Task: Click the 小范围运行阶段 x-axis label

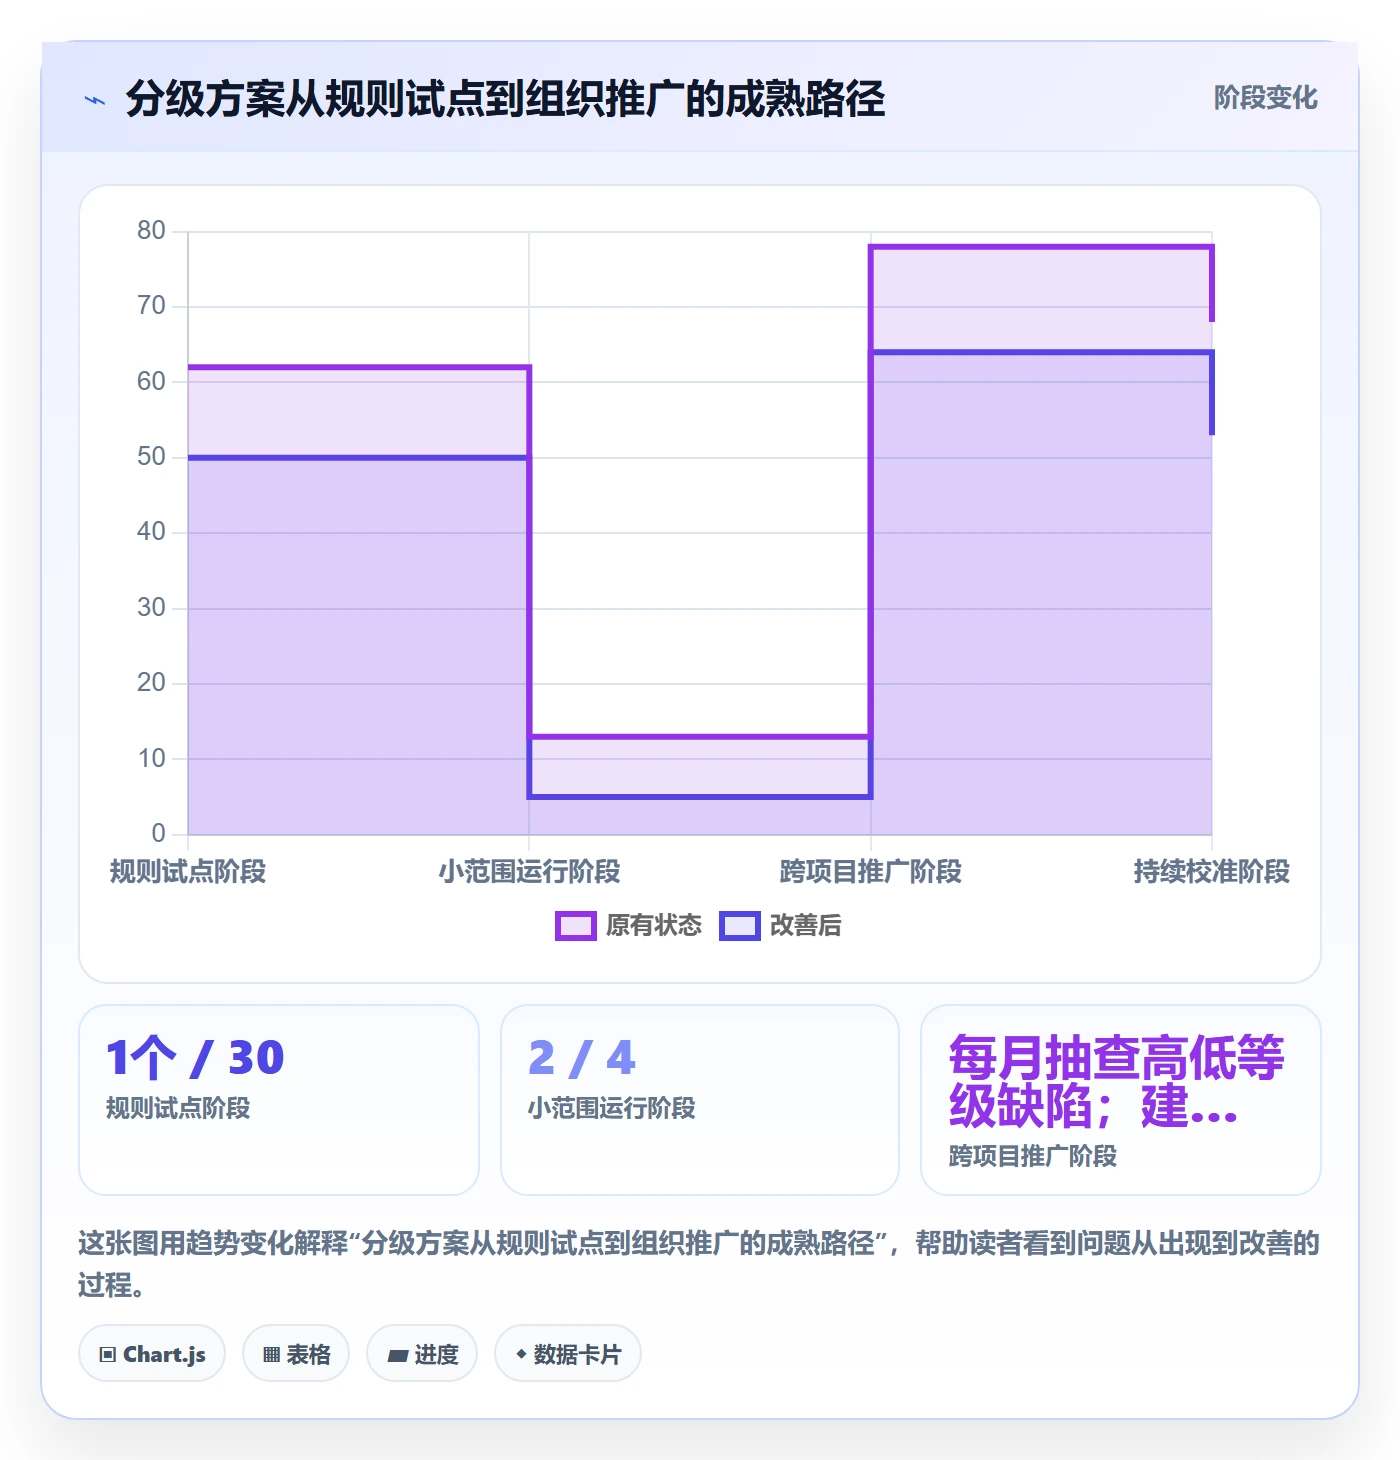Action: (529, 872)
